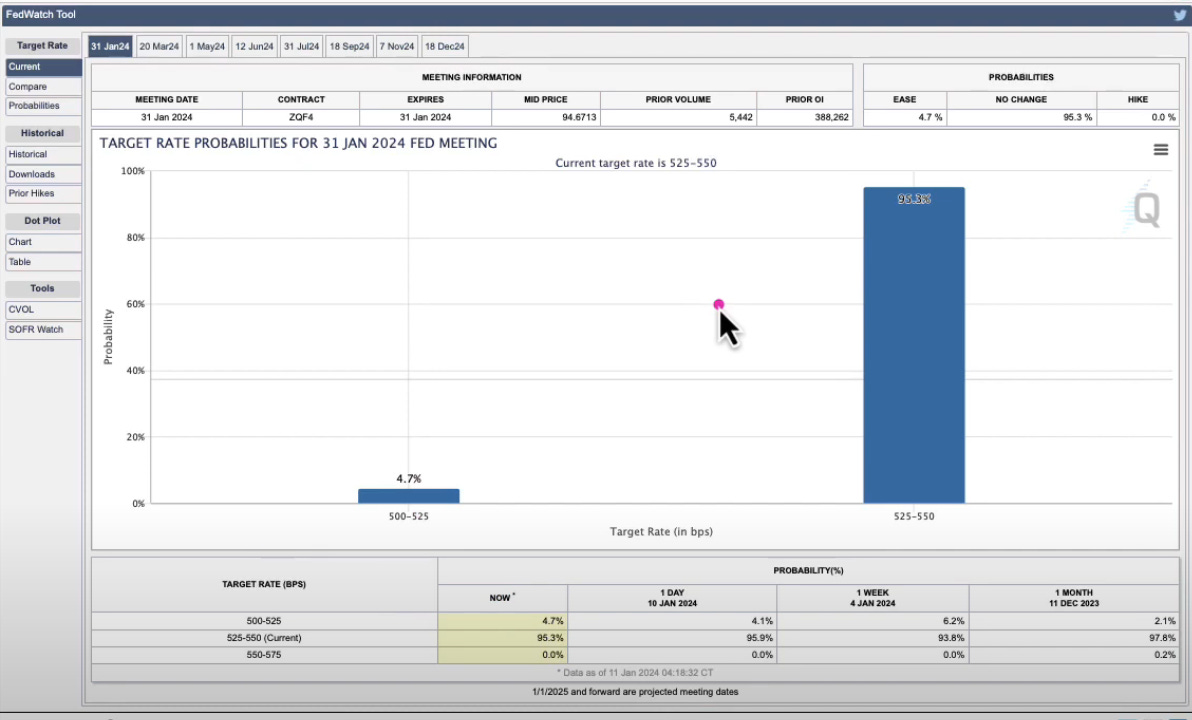
Task: Click the 550-575 table row label
Action: point(264,655)
